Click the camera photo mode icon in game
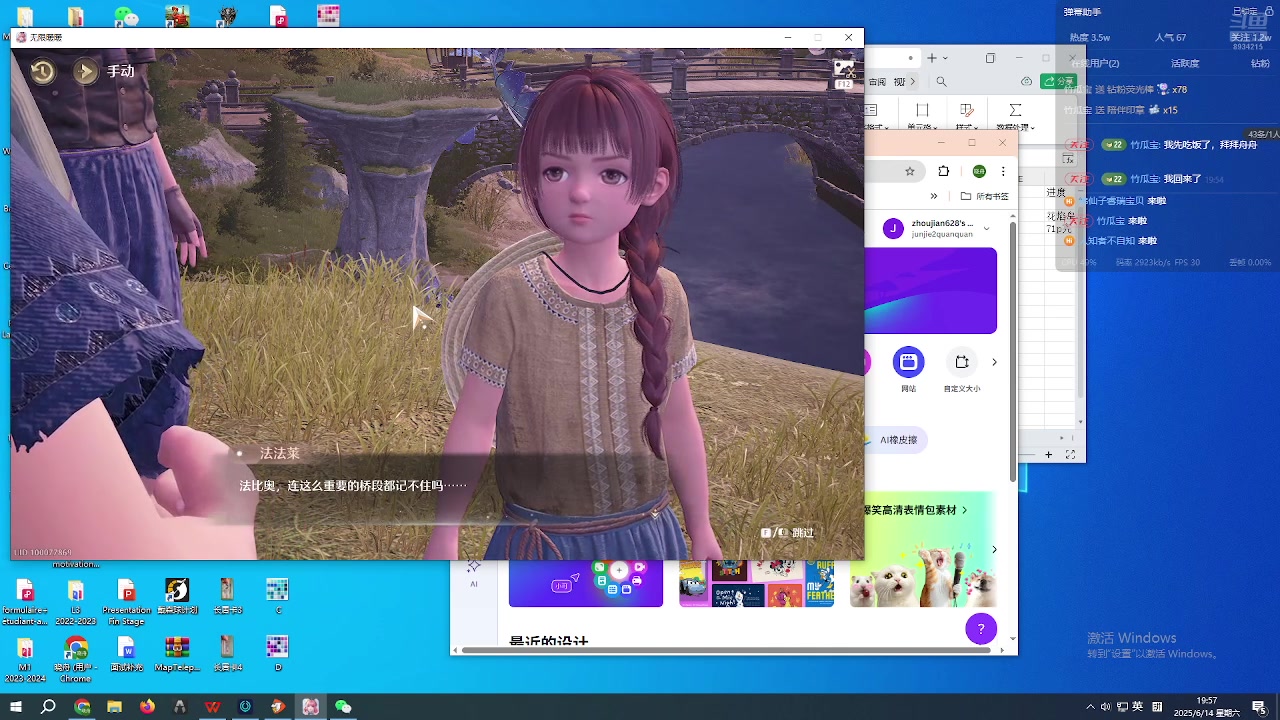The width and height of the screenshot is (1280, 720). (844, 70)
